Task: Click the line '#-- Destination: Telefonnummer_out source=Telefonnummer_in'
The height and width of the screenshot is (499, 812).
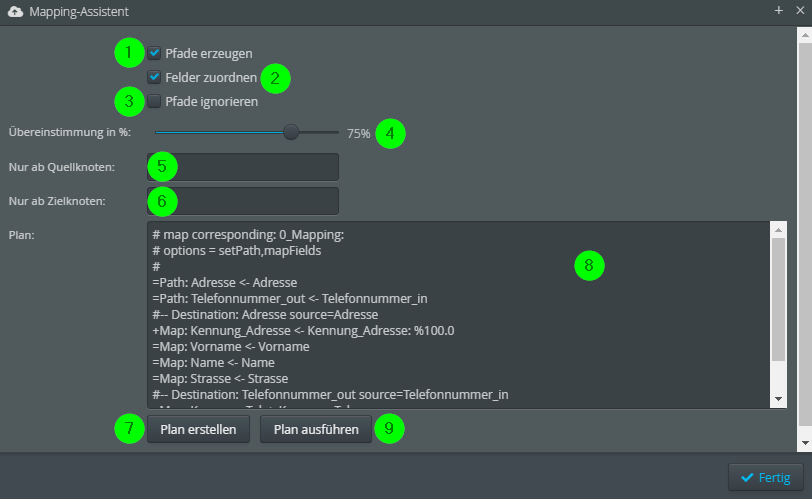Action: 330,395
